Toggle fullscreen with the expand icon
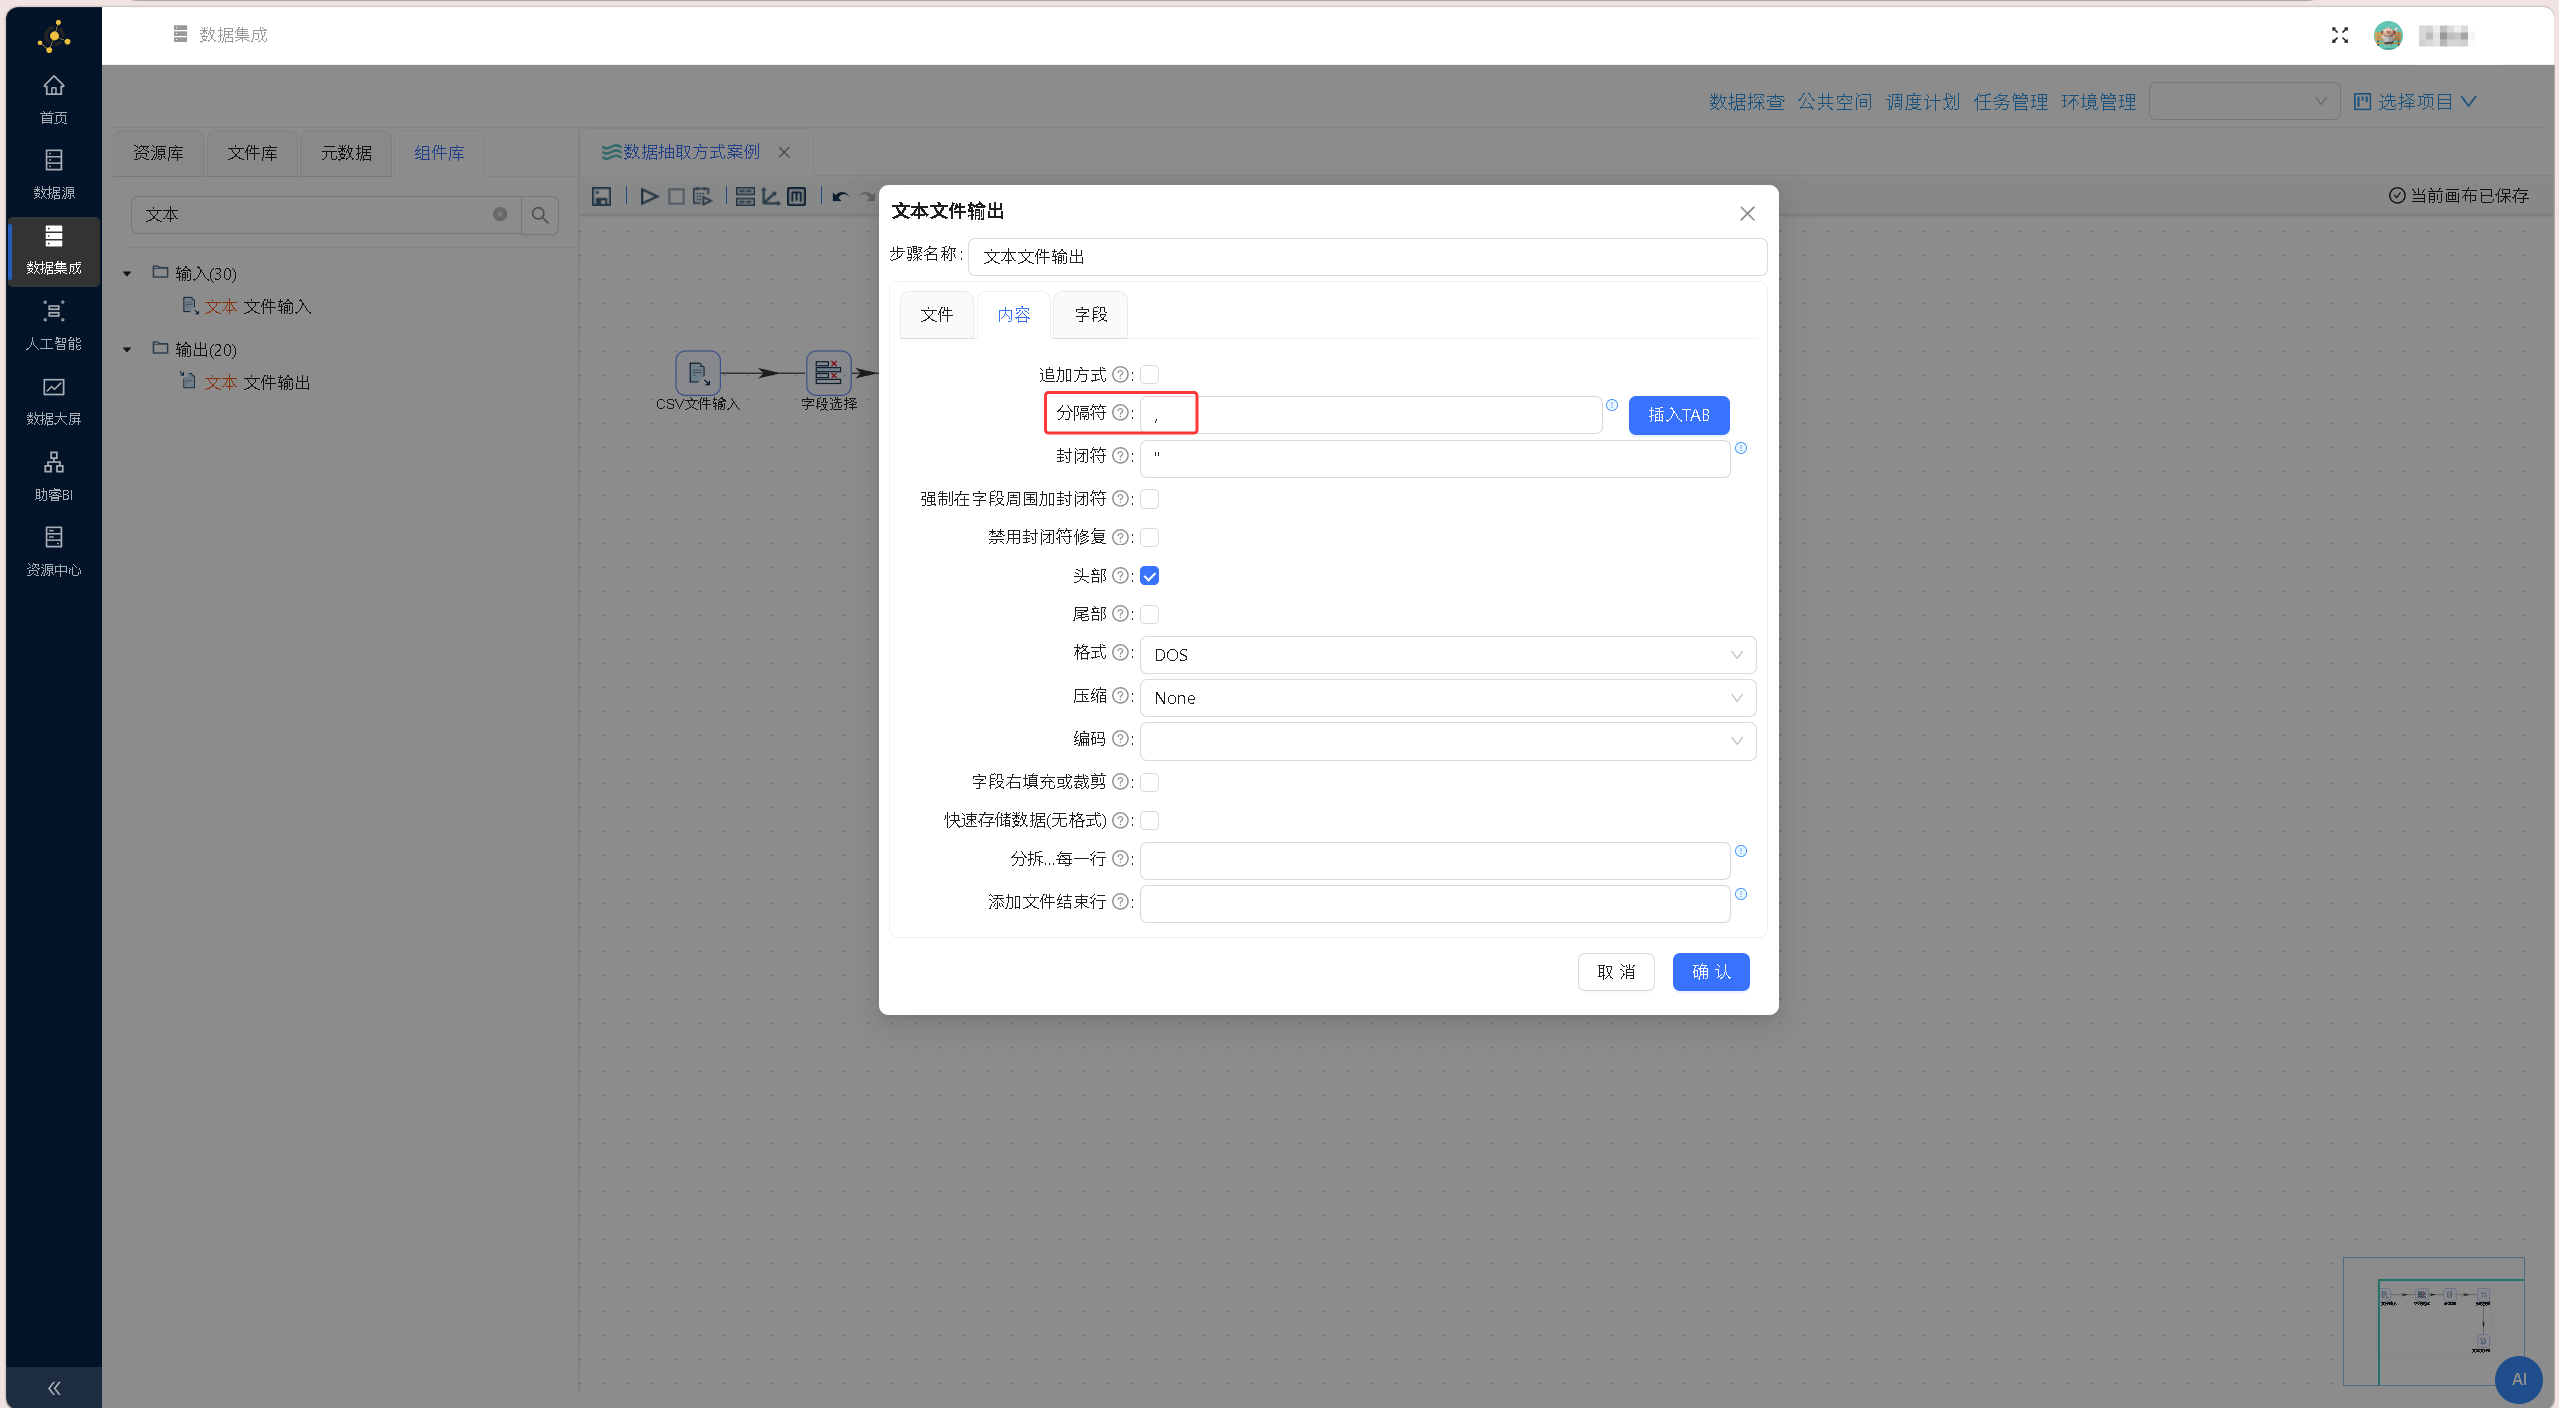 tap(2340, 36)
